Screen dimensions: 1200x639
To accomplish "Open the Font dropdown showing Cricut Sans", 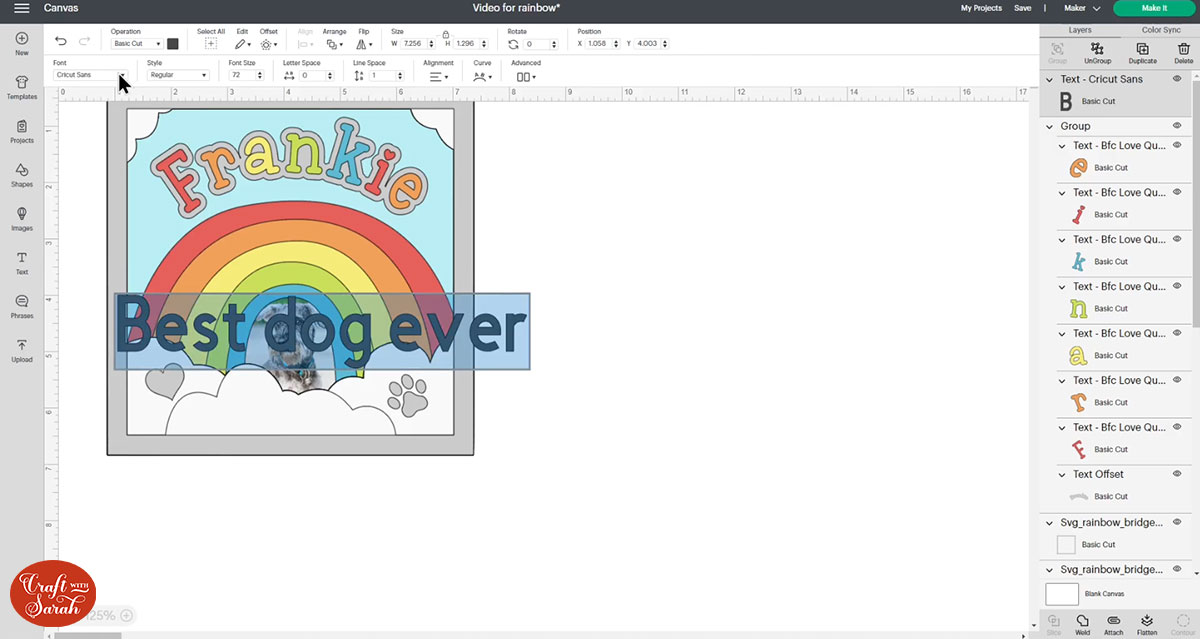I will point(91,75).
